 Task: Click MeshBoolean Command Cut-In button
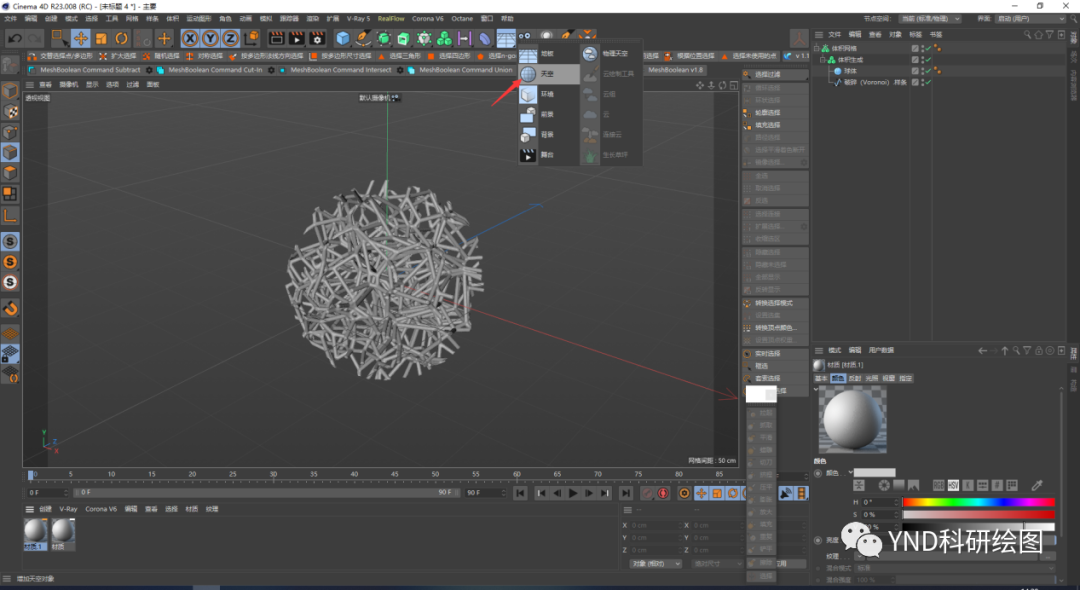click(210, 70)
